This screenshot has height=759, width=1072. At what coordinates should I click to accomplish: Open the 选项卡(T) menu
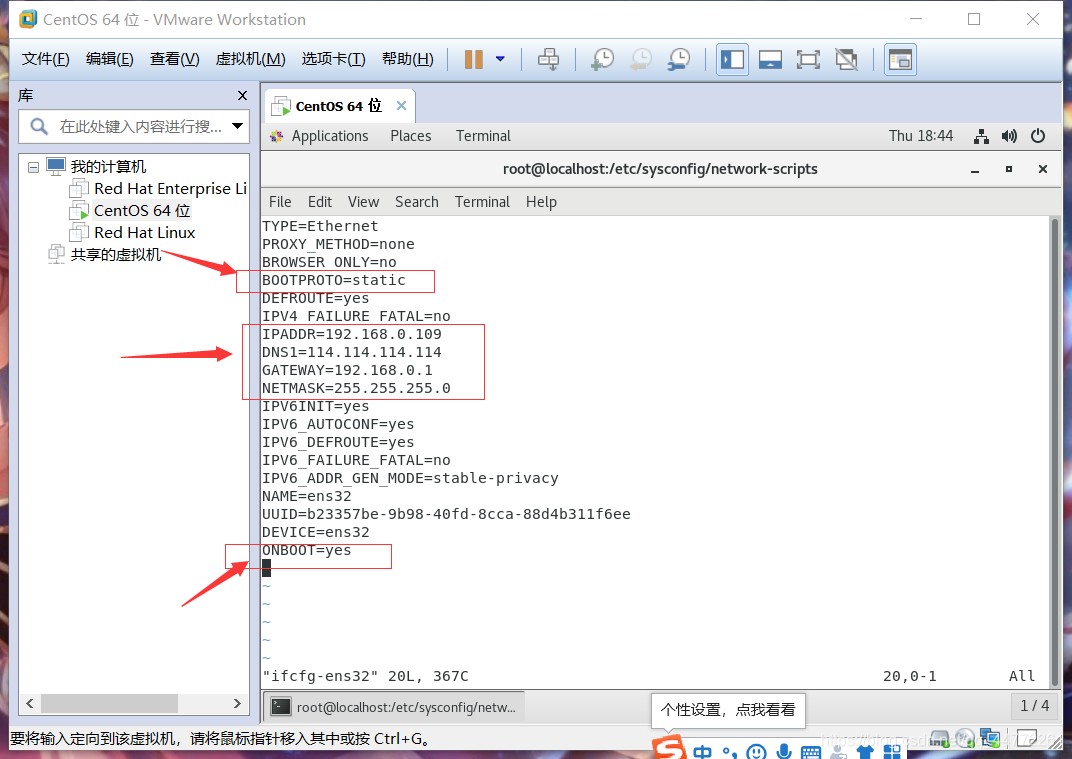click(x=334, y=59)
